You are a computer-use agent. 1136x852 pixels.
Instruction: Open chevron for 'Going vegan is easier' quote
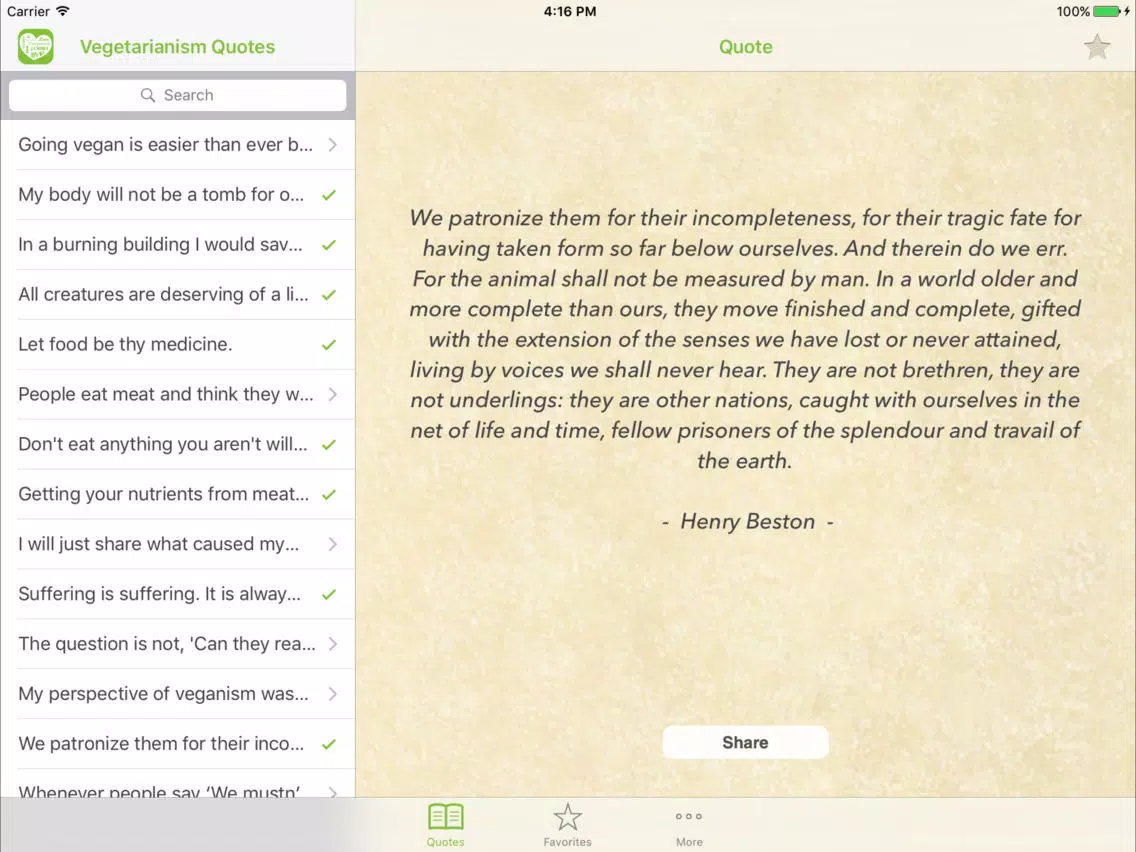click(333, 145)
